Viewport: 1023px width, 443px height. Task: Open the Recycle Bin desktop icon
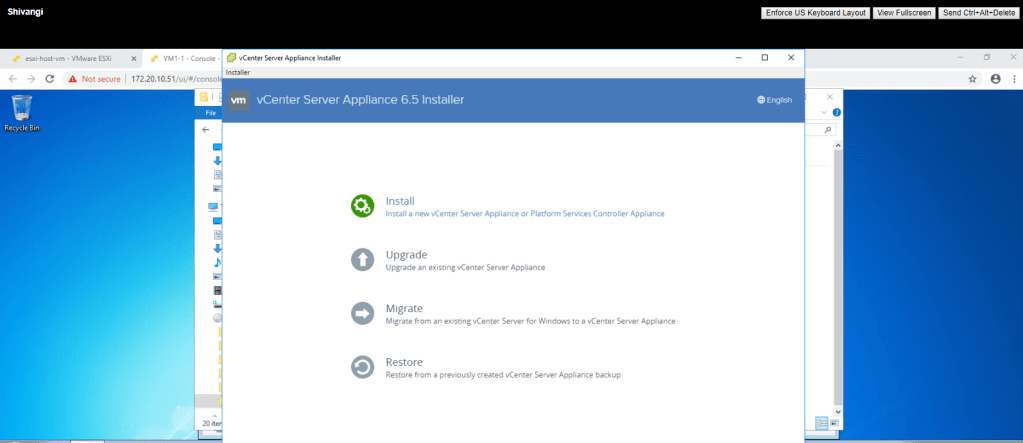tap(21, 110)
